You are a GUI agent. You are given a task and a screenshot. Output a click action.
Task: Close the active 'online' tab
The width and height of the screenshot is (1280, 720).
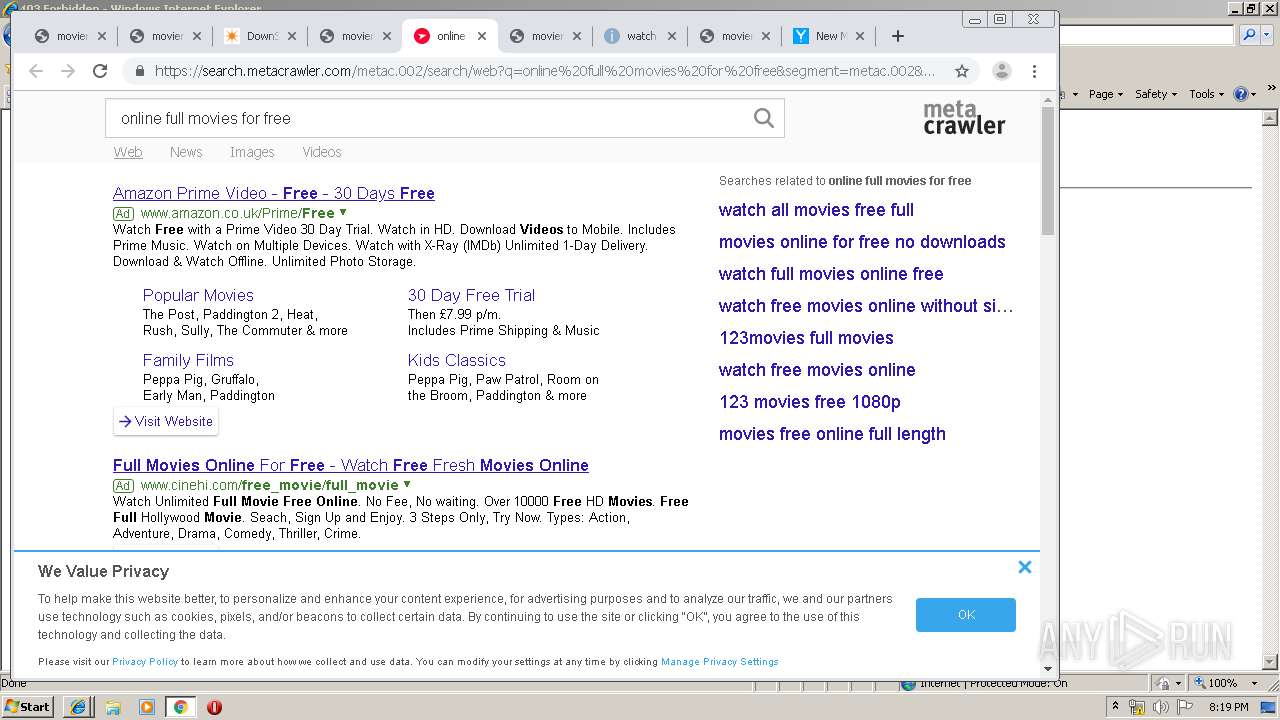pyautogui.click(x=482, y=36)
